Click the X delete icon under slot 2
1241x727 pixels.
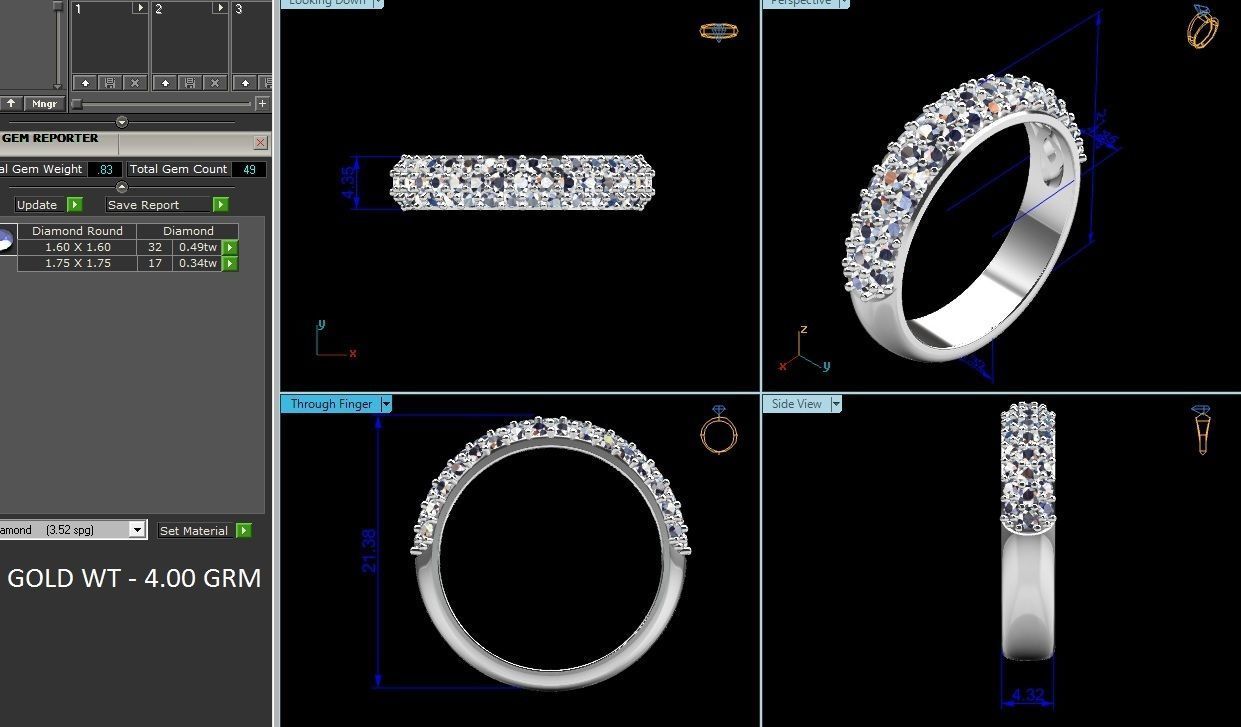click(215, 83)
